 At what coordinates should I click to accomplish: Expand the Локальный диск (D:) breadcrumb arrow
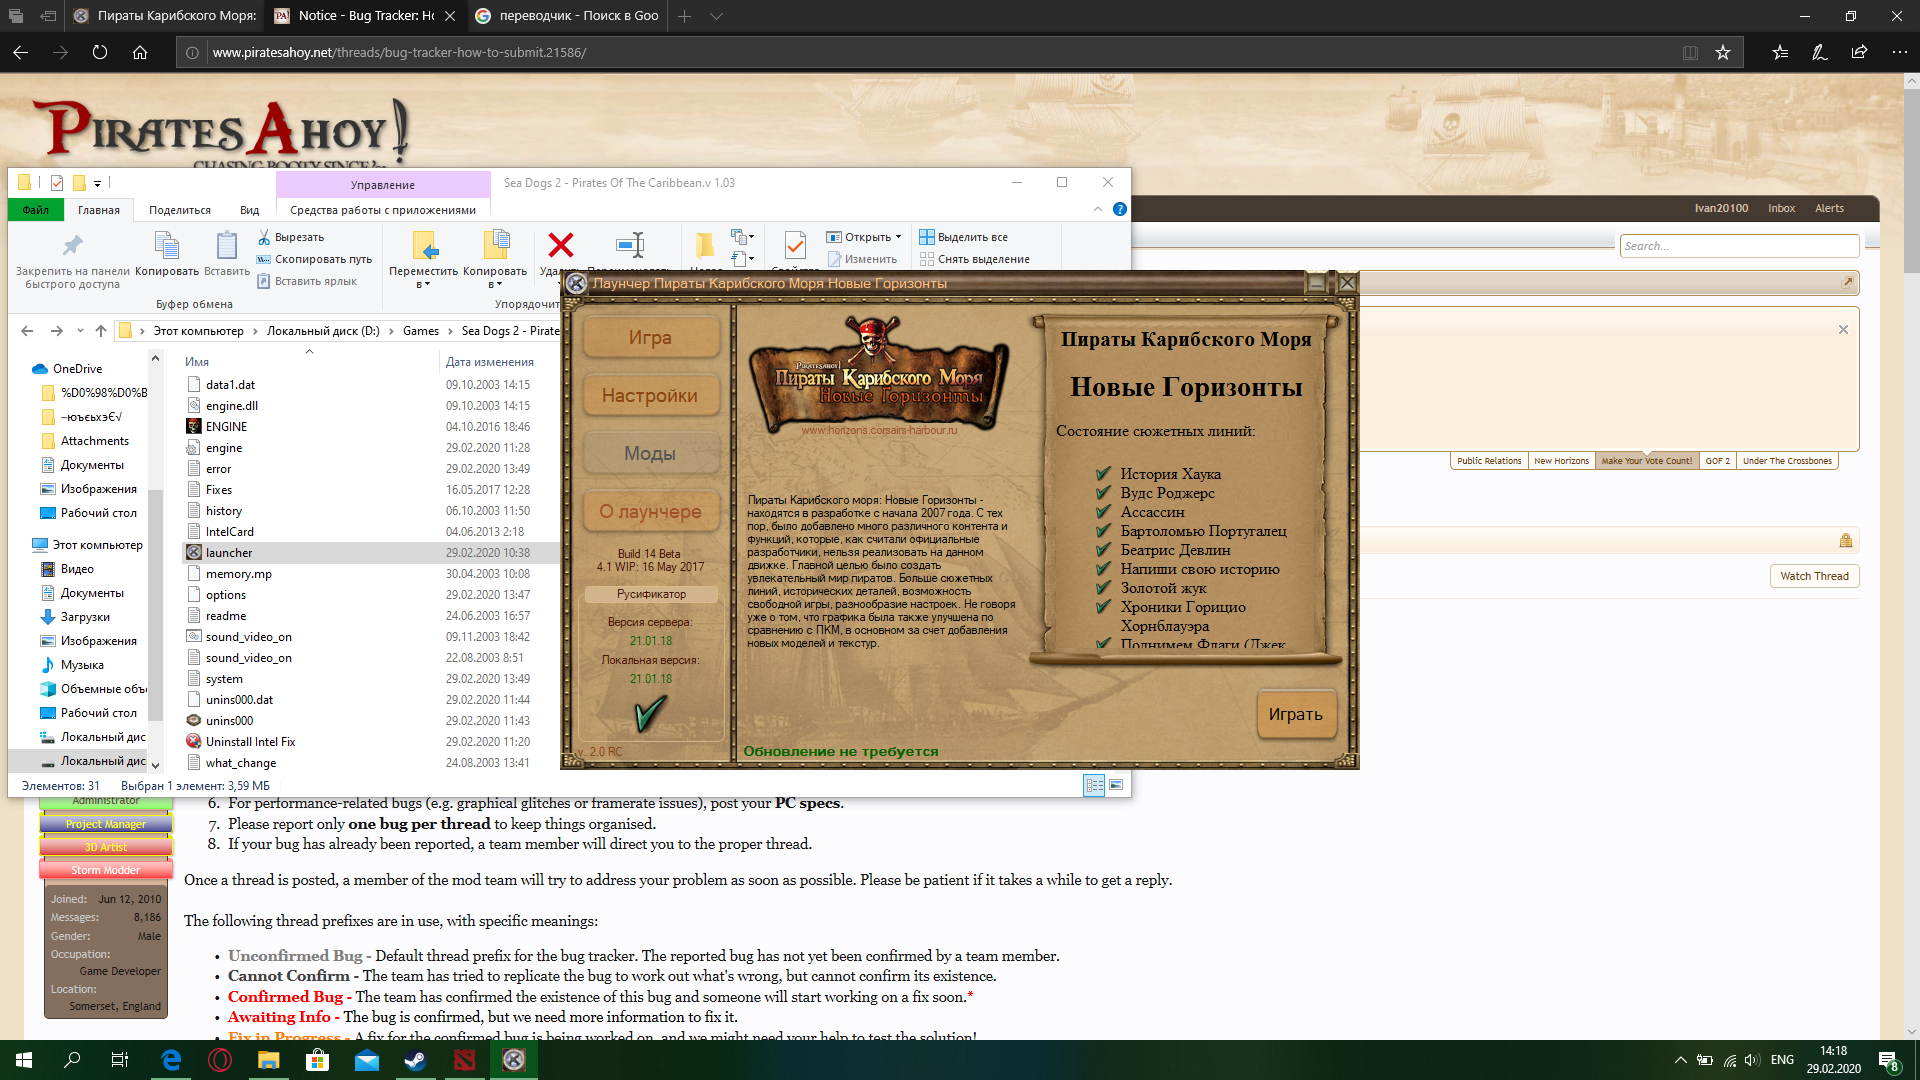tap(392, 331)
